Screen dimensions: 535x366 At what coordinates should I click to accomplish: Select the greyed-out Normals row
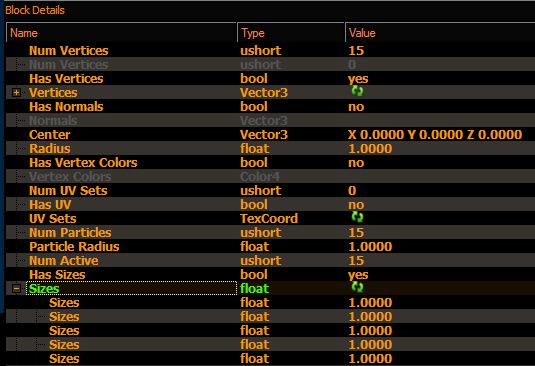pyautogui.click(x=270, y=120)
